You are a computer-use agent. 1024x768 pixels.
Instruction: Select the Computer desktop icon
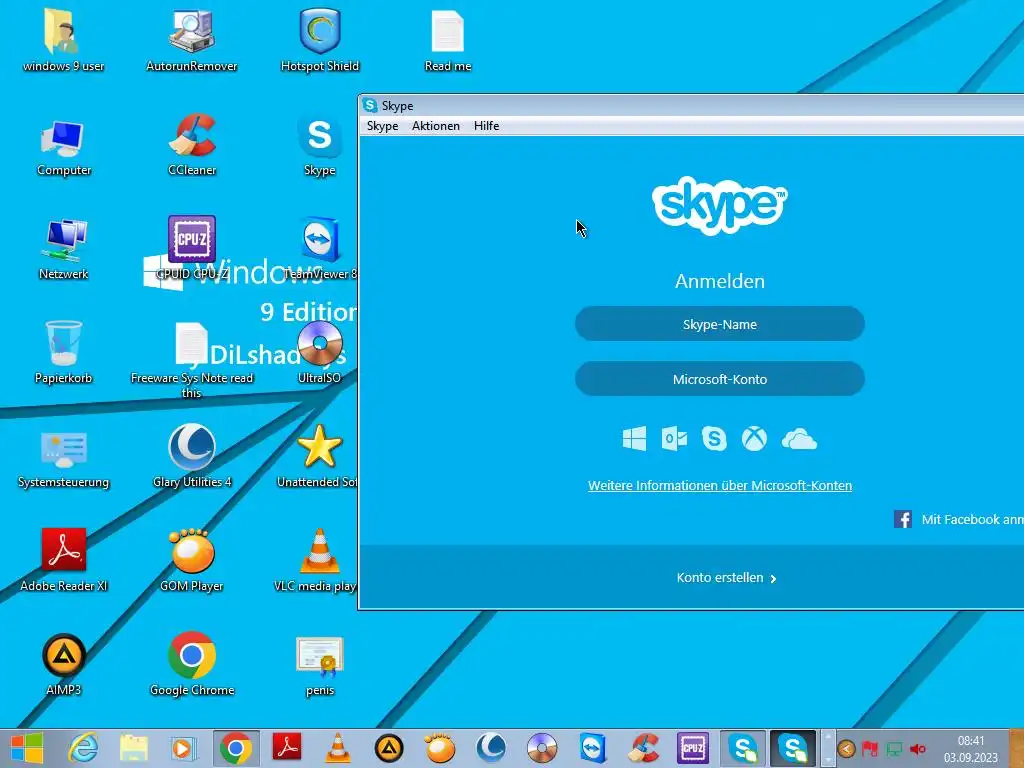pyautogui.click(x=63, y=146)
